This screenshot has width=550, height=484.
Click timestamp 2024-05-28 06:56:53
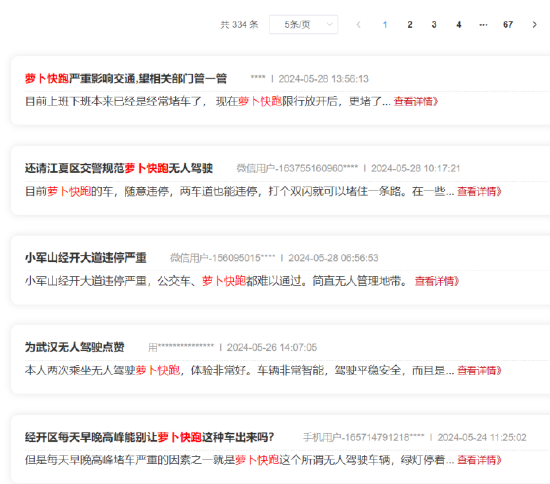pyautogui.click(x=333, y=258)
